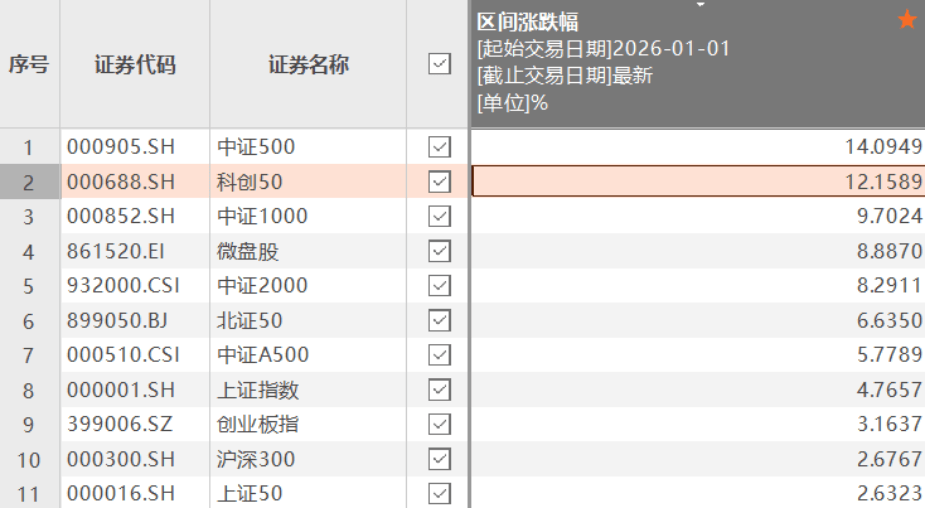Select row number 3 header
Screen dimensions: 926x508
point(29,216)
